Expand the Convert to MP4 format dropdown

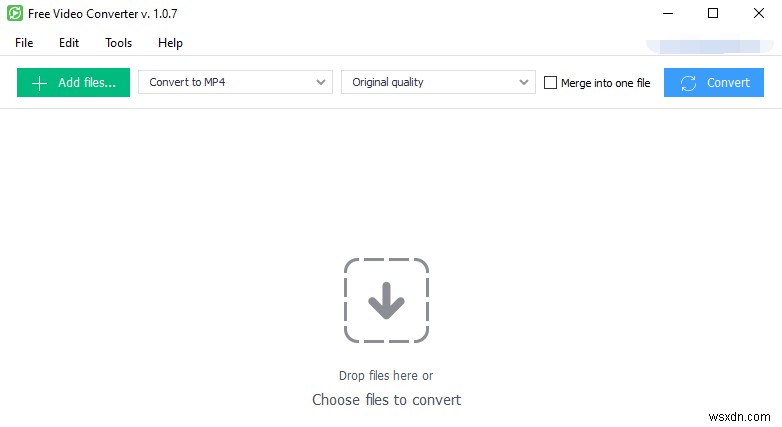click(x=235, y=83)
